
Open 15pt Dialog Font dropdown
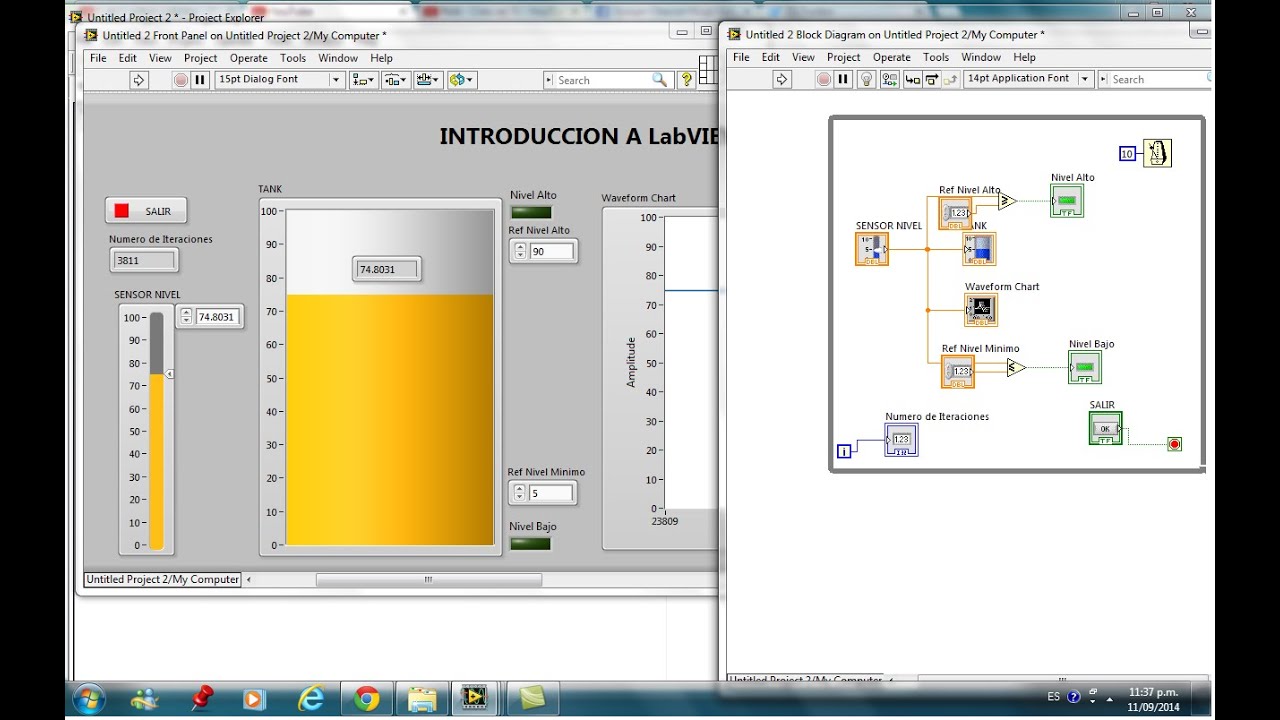(x=279, y=80)
